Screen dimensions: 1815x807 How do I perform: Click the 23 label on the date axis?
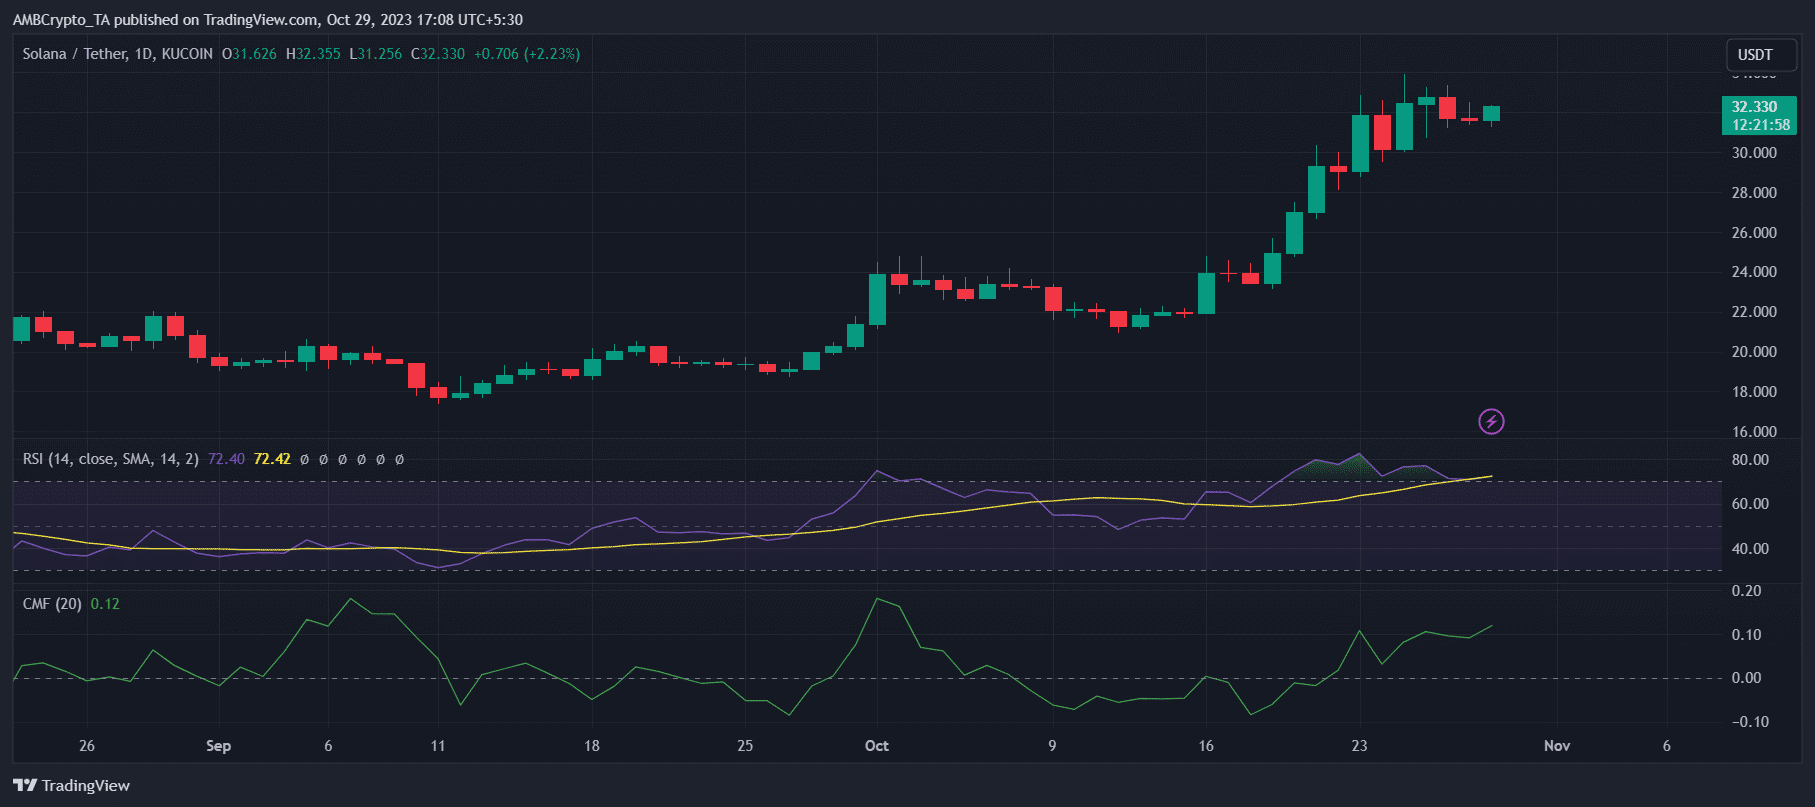(1359, 746)
